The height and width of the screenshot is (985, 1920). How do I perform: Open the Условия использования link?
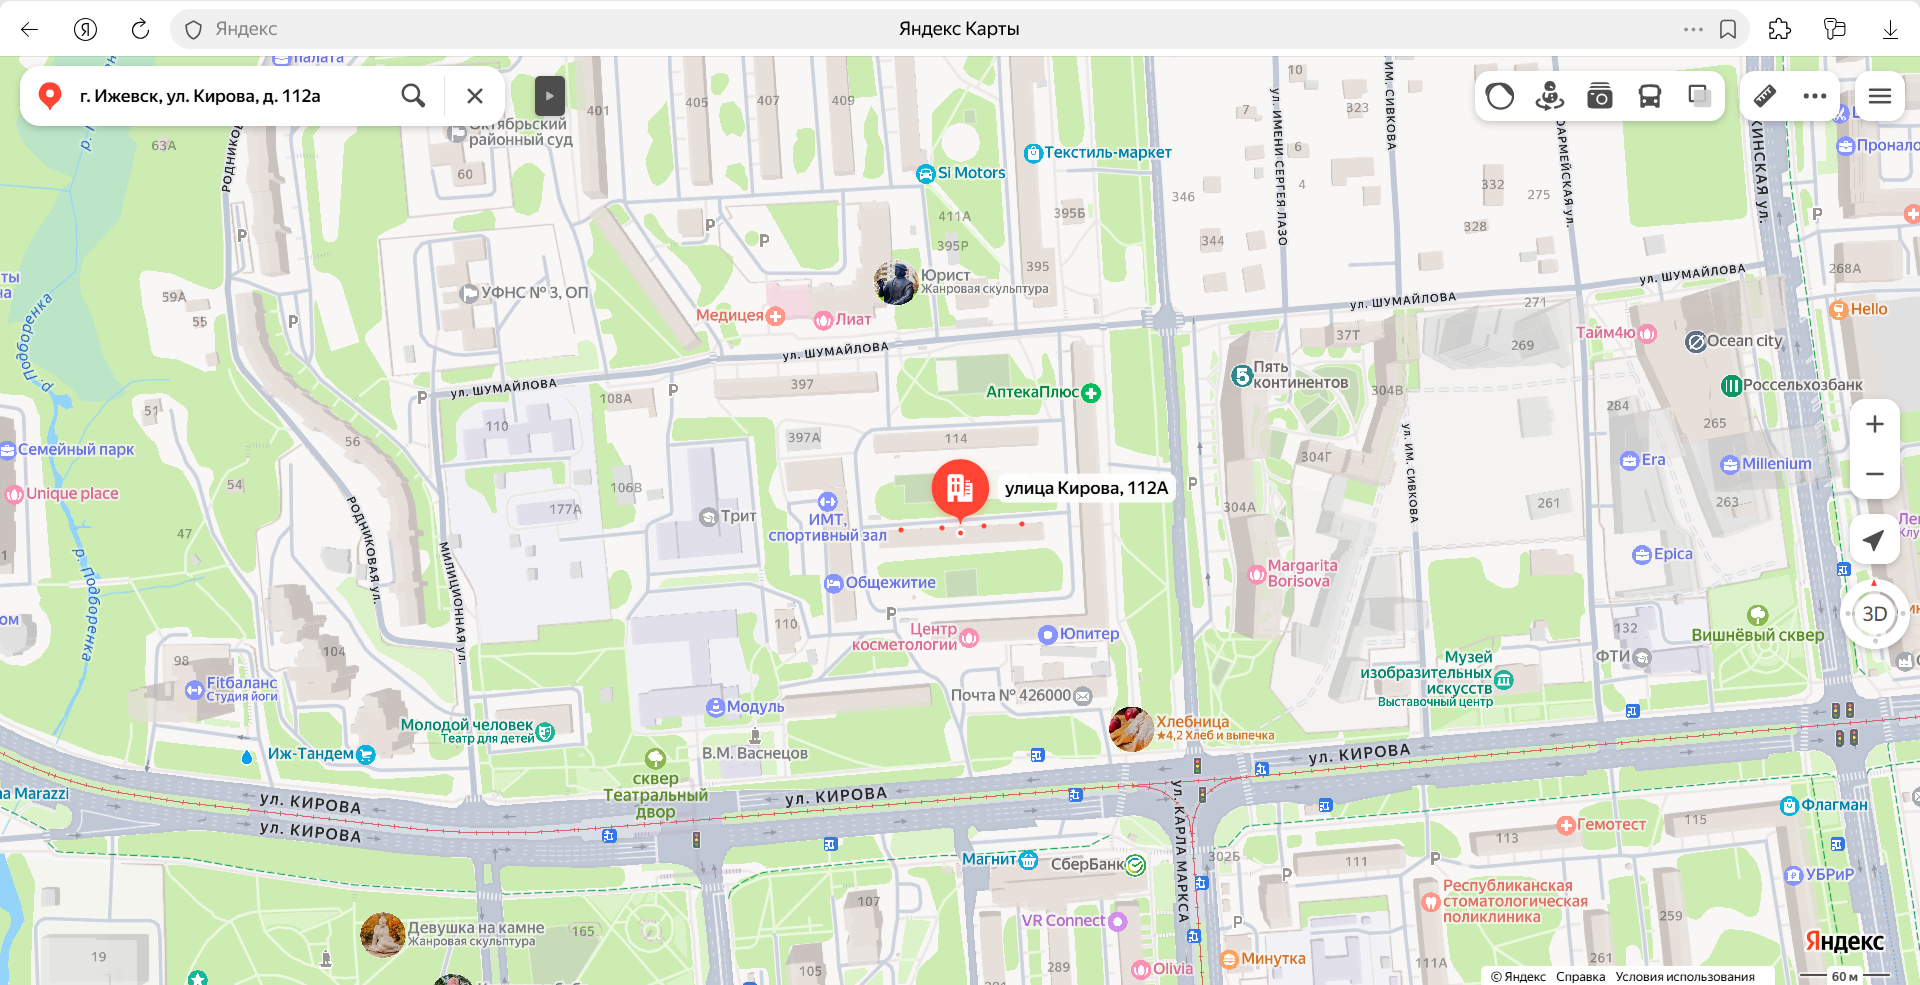[1685, 977]
